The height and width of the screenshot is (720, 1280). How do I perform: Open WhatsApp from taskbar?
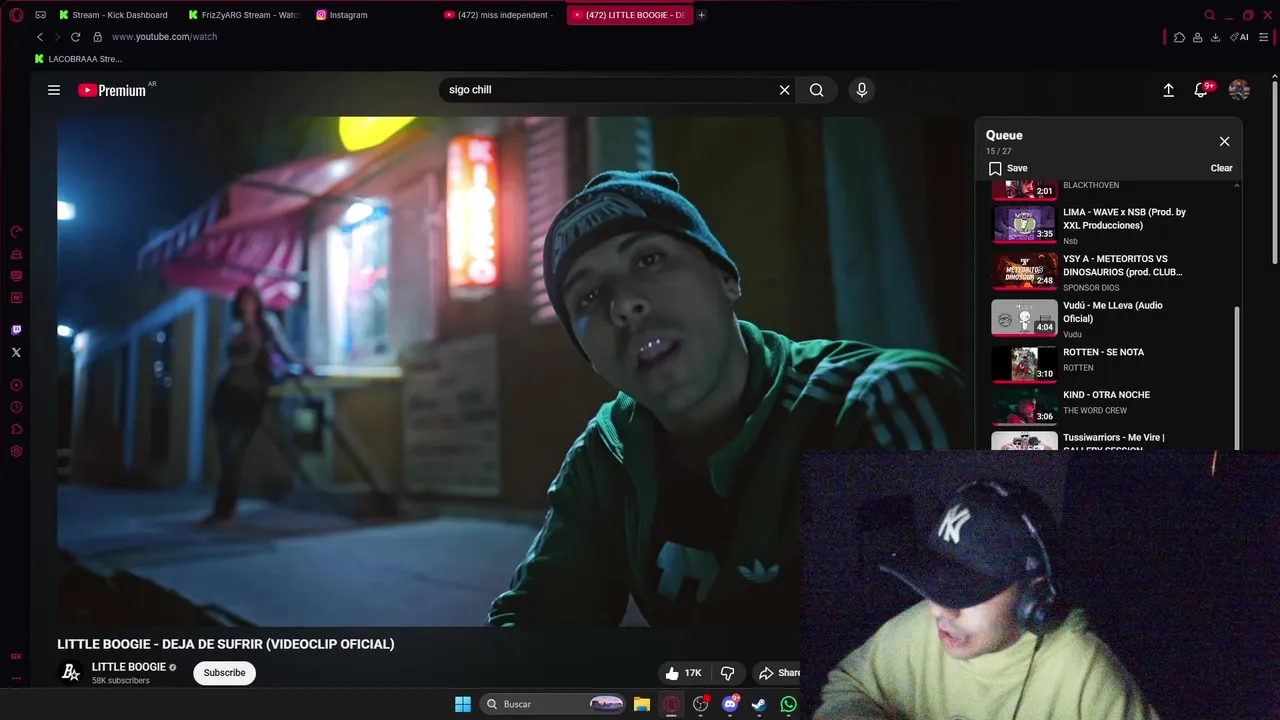tap(789, 704)
